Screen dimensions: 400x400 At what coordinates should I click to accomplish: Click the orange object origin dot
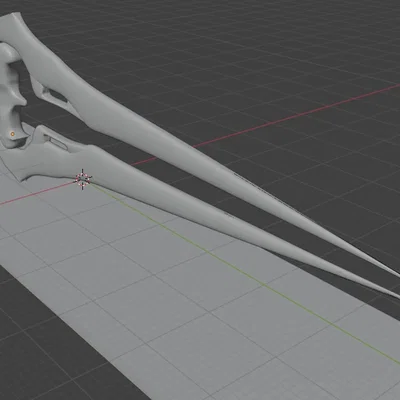(12, 134)
